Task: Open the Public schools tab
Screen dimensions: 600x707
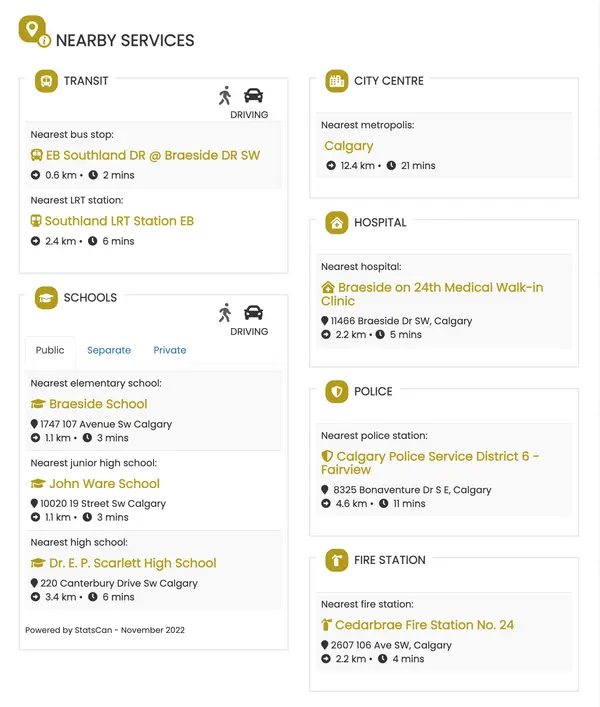Action: pyautogui.click(x=50, y=350)
